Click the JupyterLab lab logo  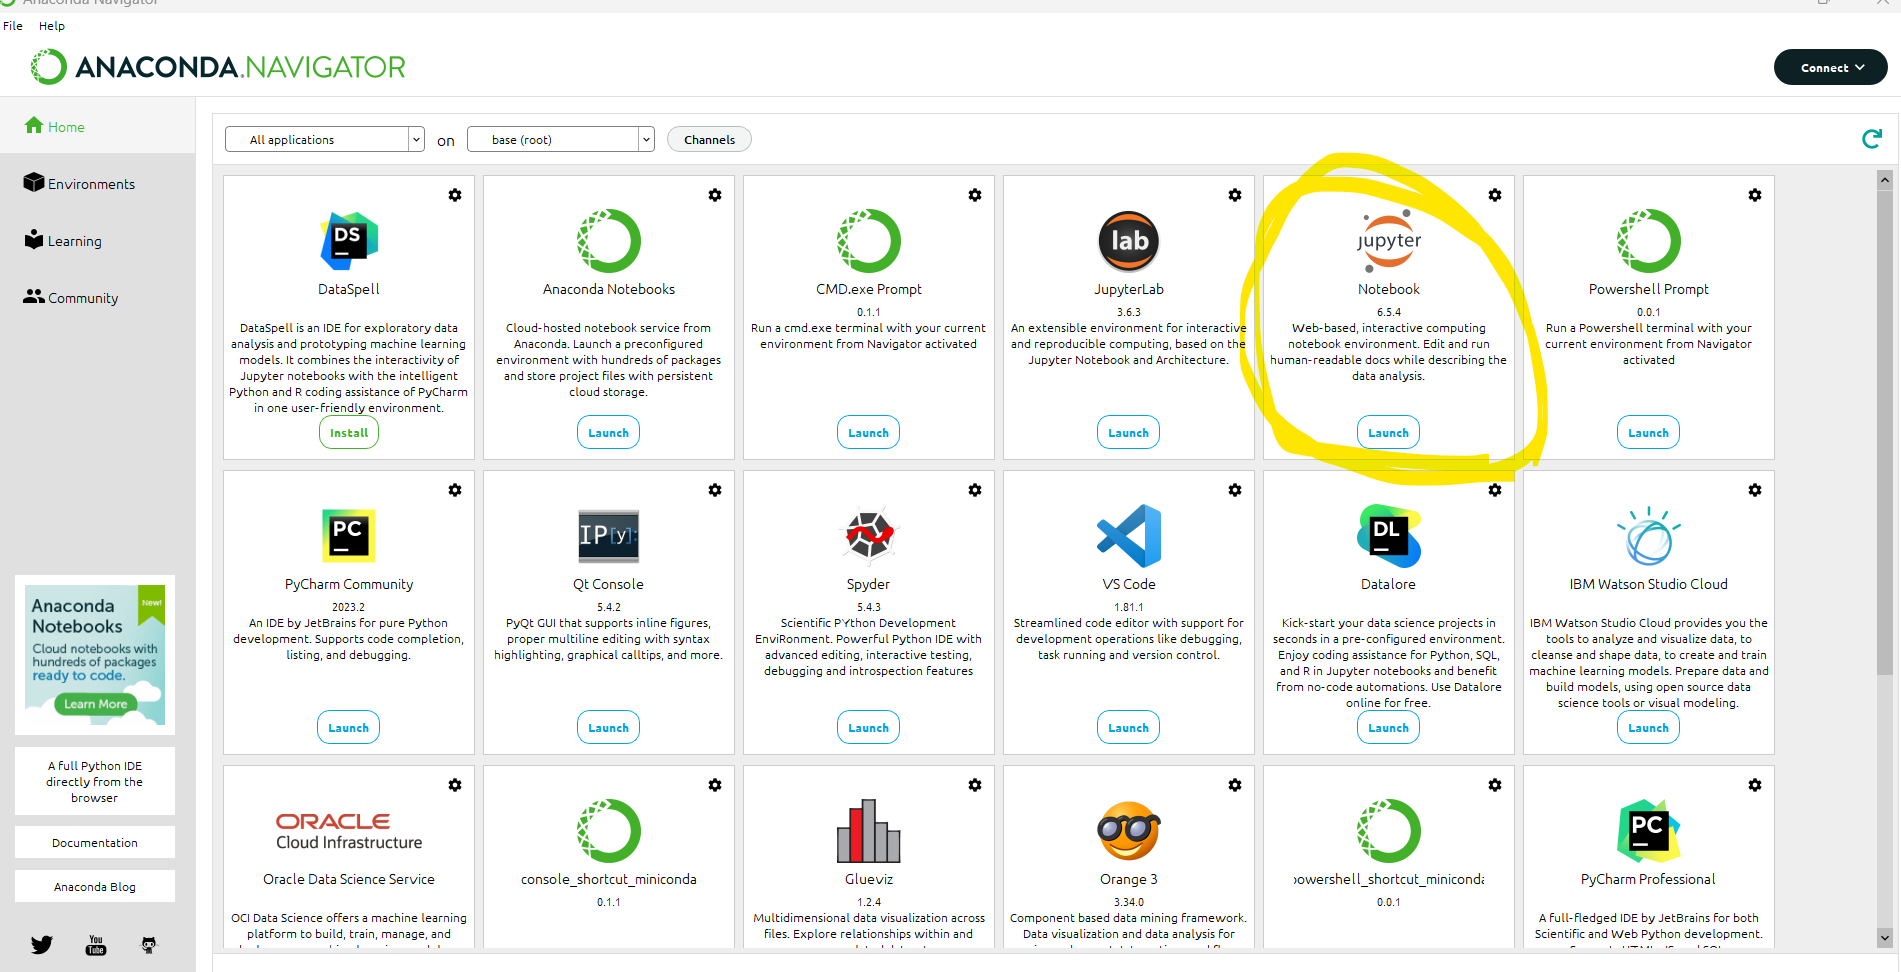1129,241
